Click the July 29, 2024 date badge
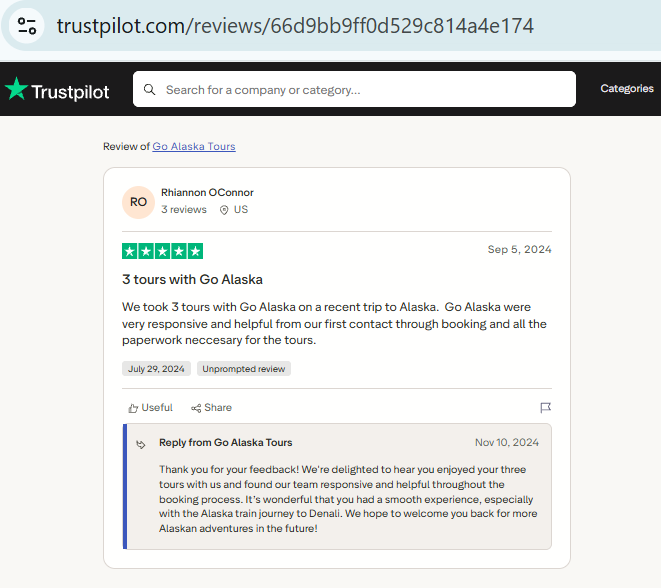The height and width of the screenshot is (588, 661). pyautogui.click(x=156, y=369)
